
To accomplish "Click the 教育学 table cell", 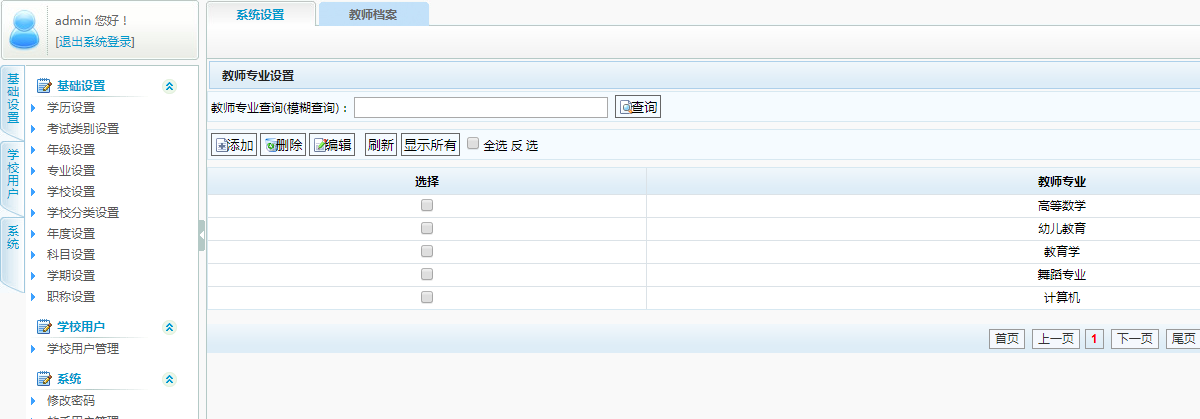I will (1062, 252).
